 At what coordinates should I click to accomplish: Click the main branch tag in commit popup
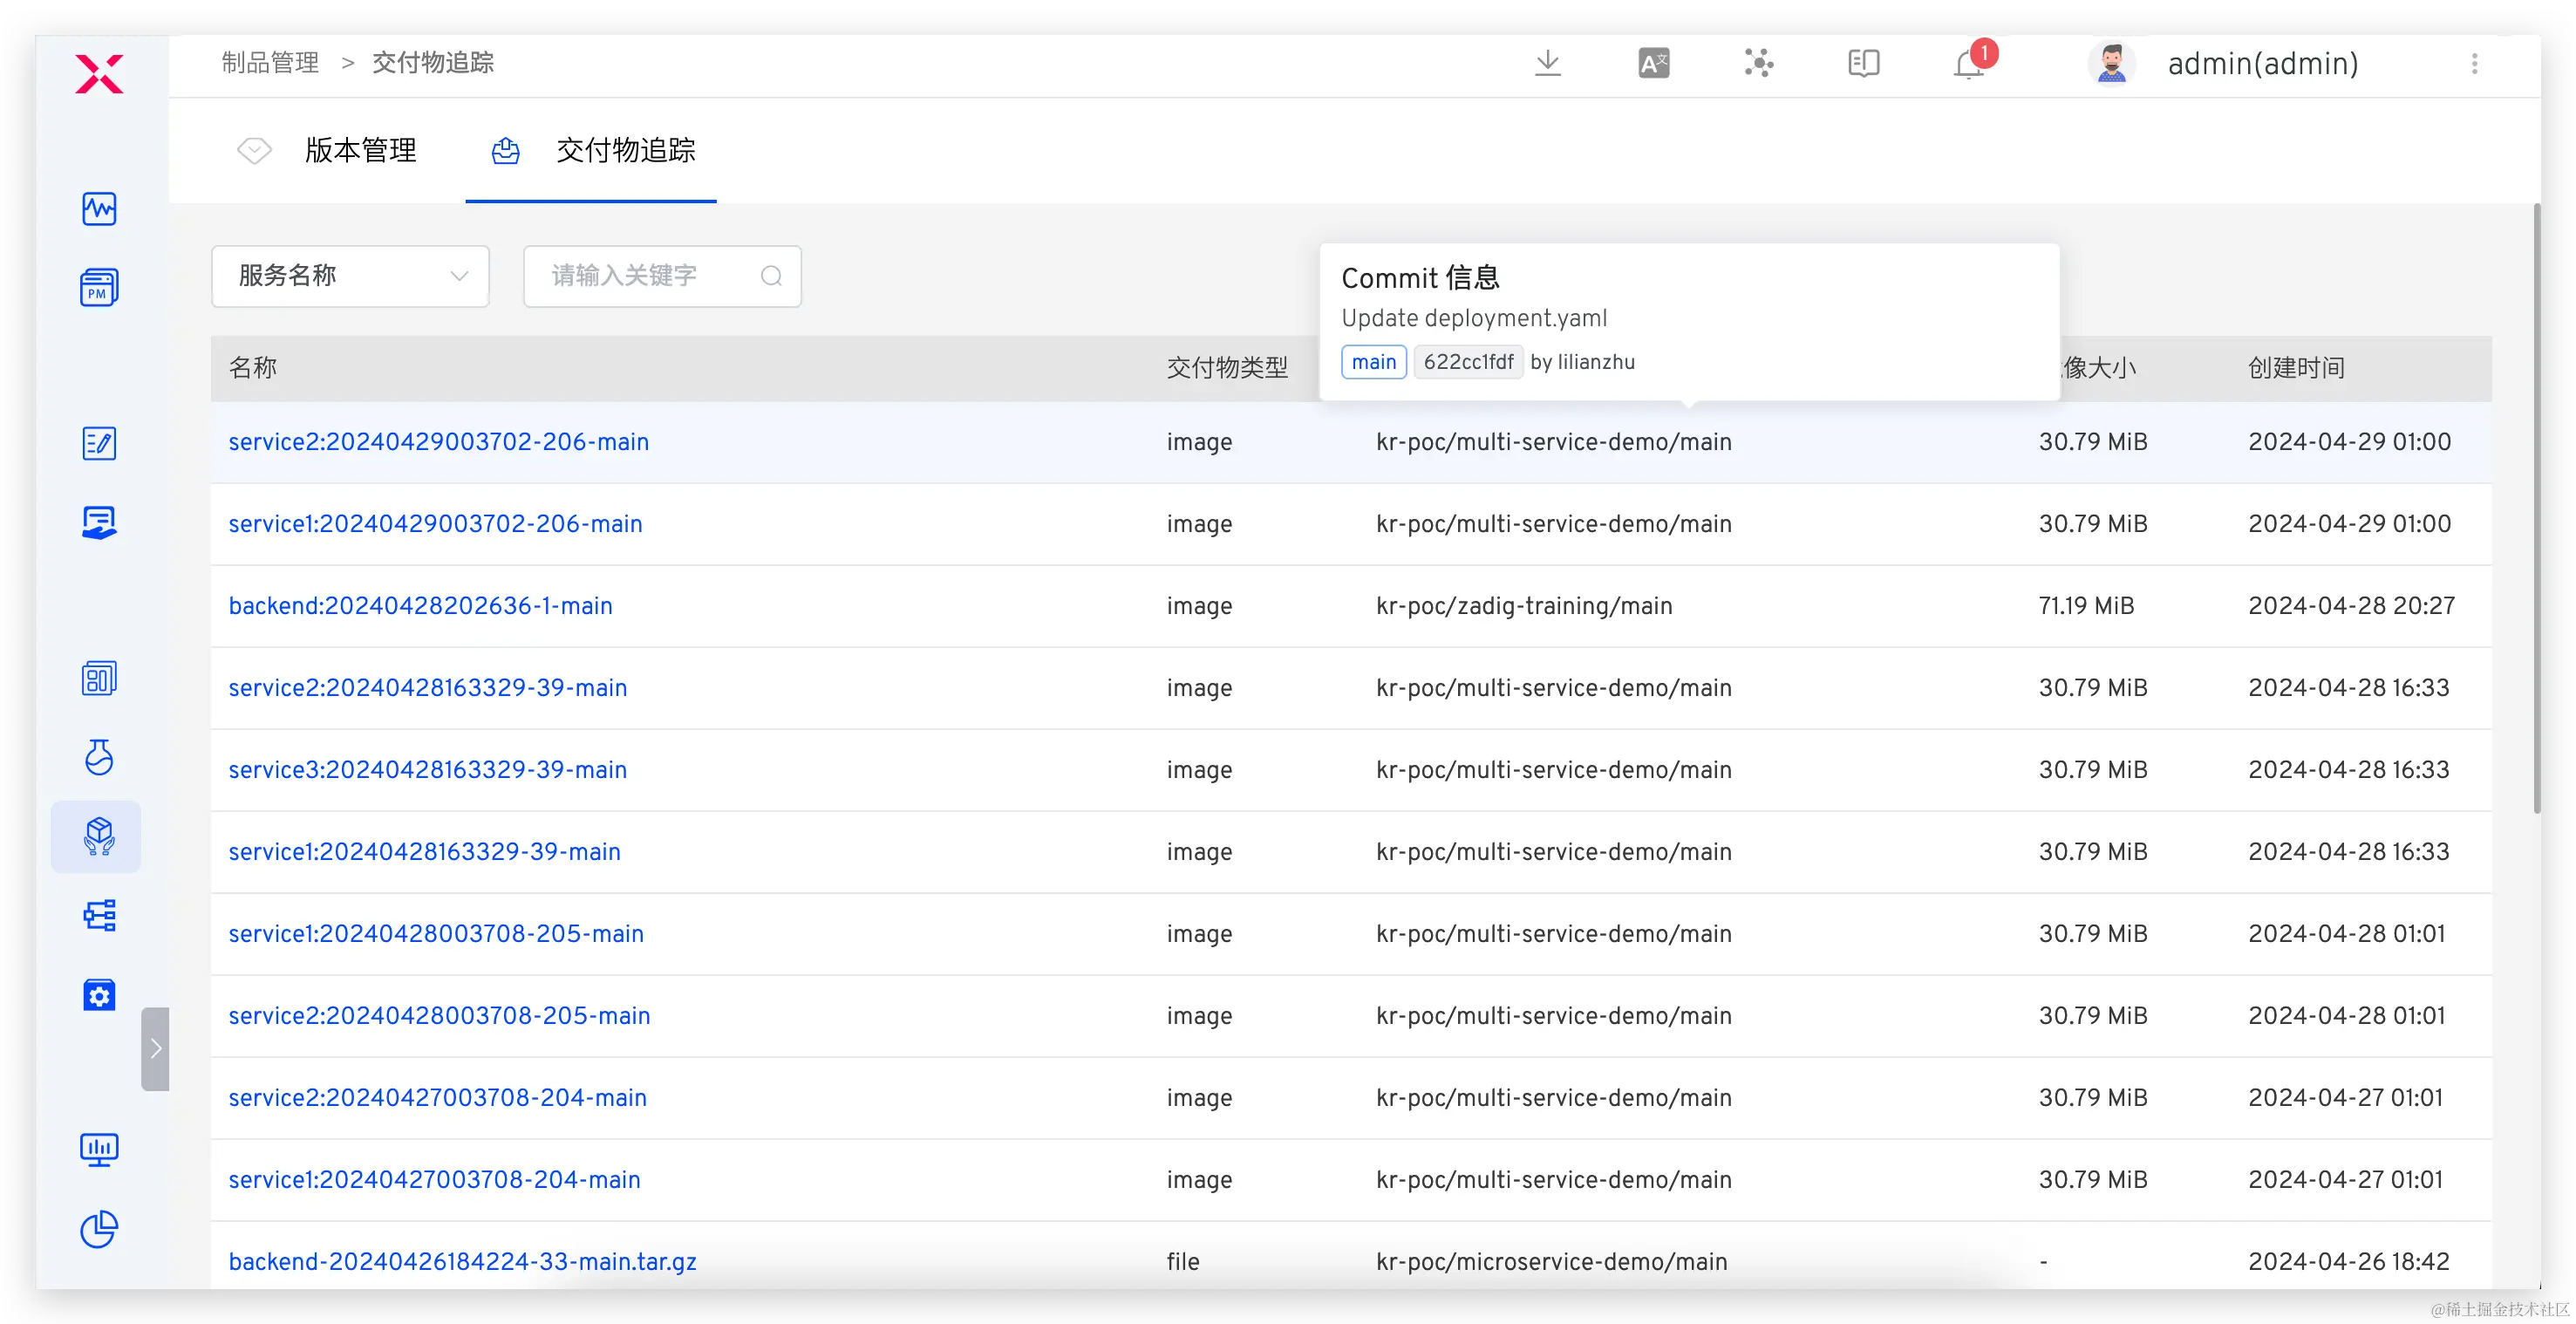coord(1373,362)
